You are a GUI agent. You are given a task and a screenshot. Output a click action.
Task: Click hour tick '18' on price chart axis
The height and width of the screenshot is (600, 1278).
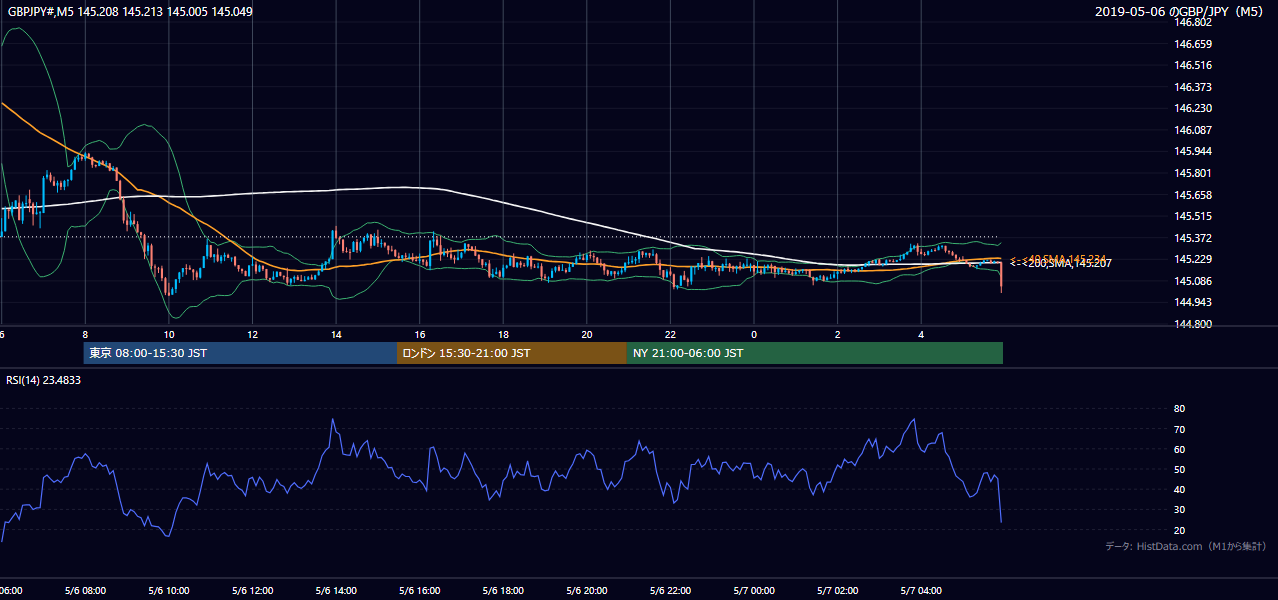(x=503, y=334)
